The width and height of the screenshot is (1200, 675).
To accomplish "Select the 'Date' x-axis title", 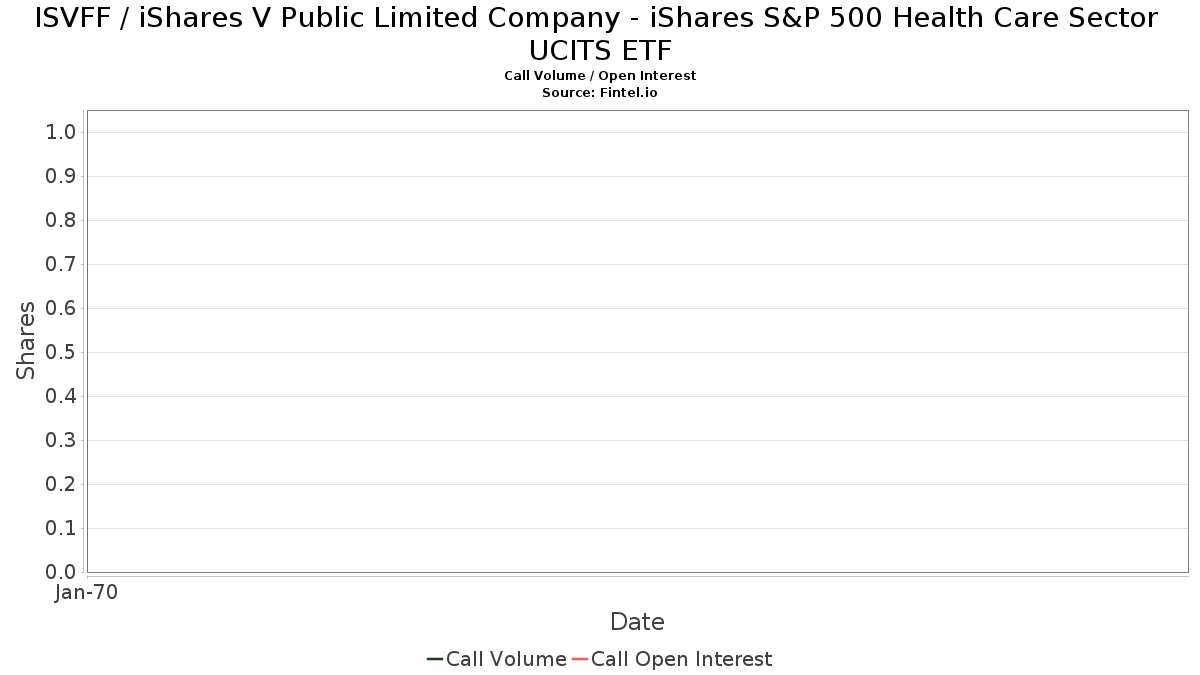I will point(637,622).
